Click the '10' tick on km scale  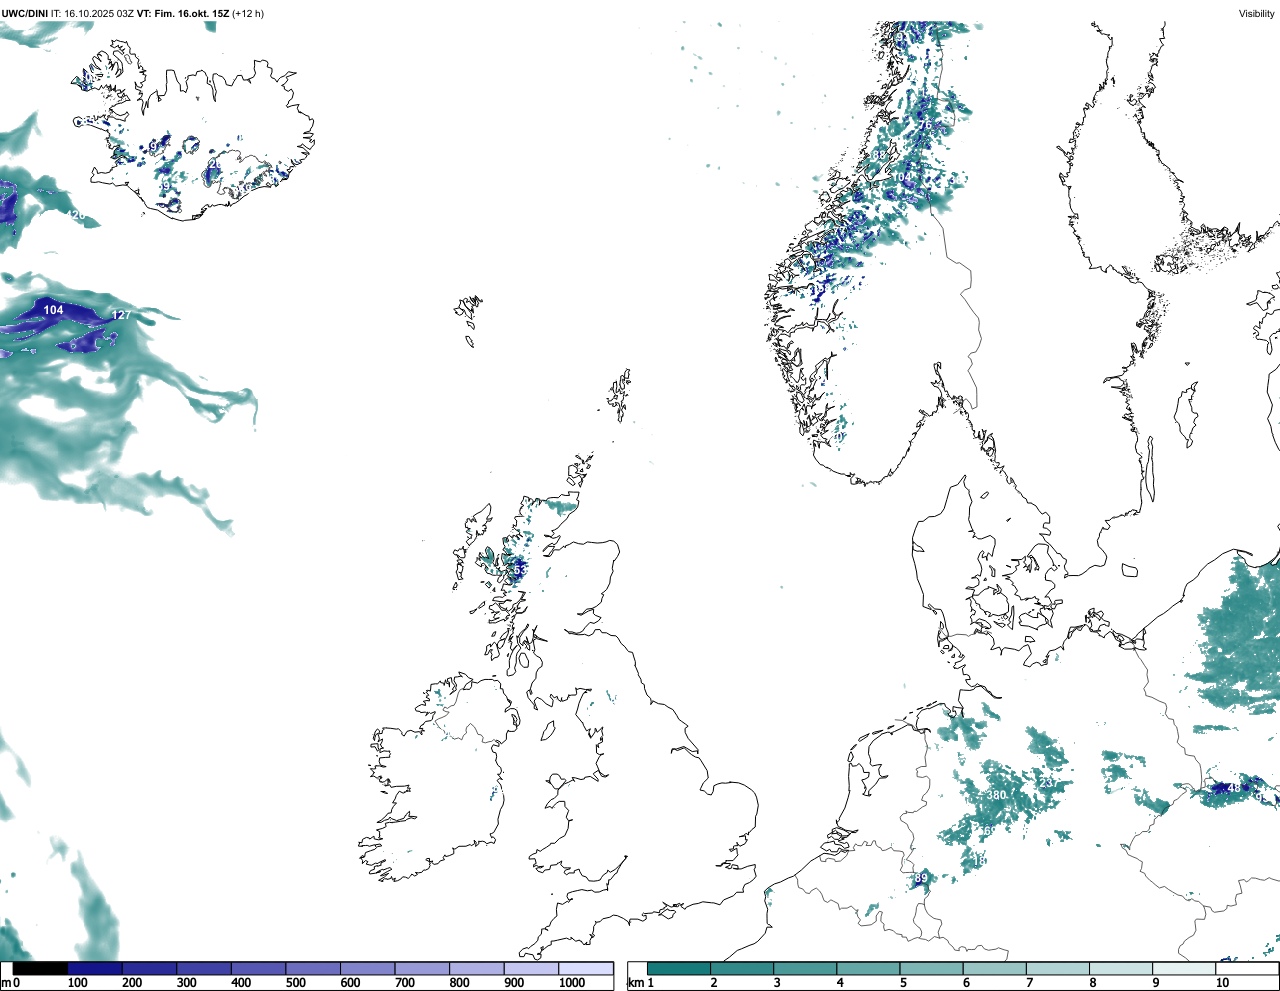pyautogui.click(x=1222, y=983)
